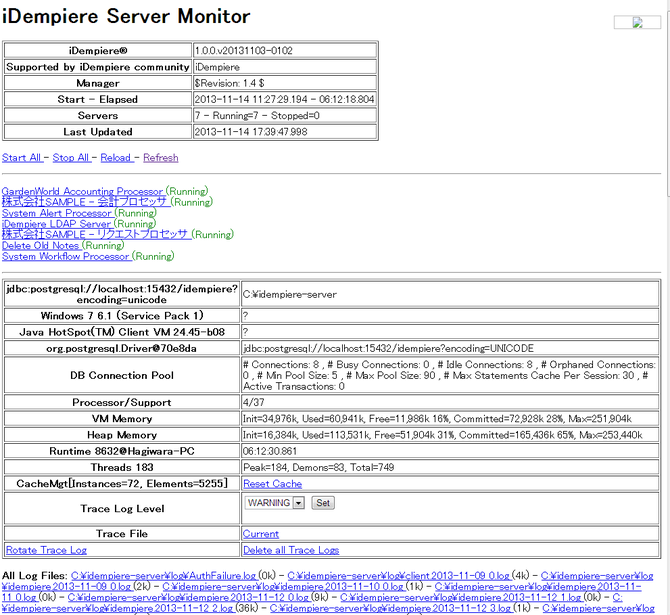Click the CacheMgt Instances=72 label cell
Screen dimensions: 670x615
122,483
